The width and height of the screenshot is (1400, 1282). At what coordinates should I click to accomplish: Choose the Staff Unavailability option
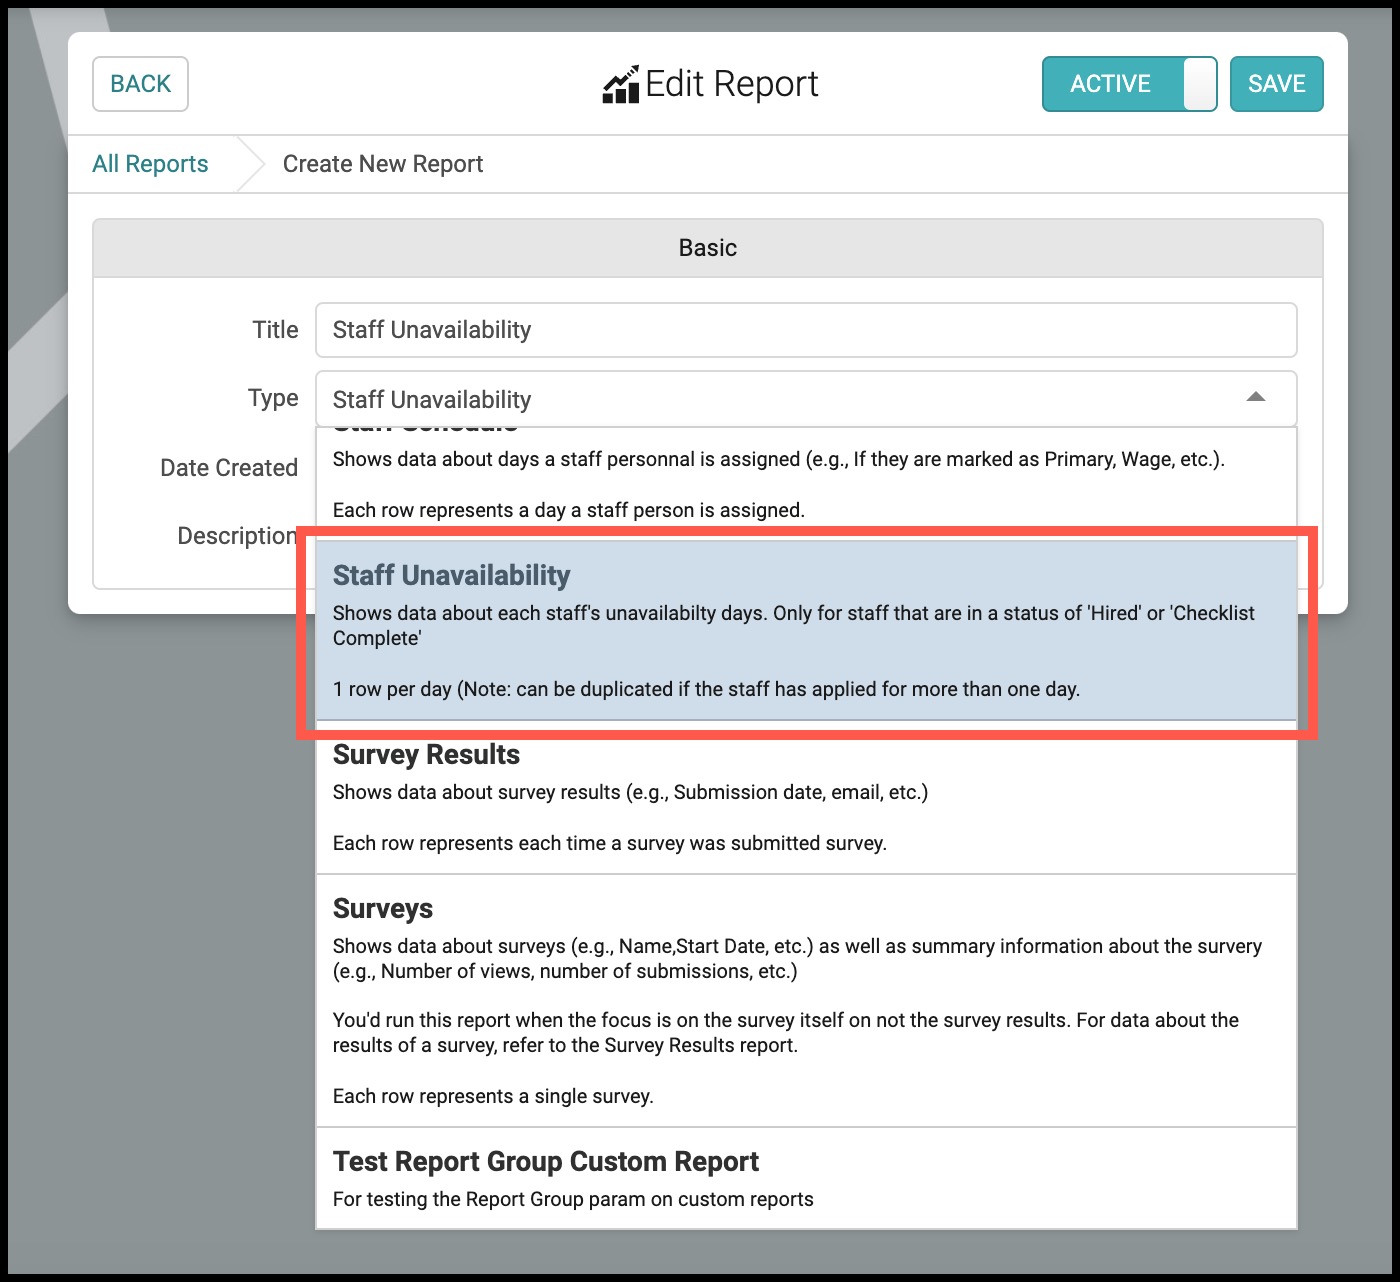coord(806,630)
